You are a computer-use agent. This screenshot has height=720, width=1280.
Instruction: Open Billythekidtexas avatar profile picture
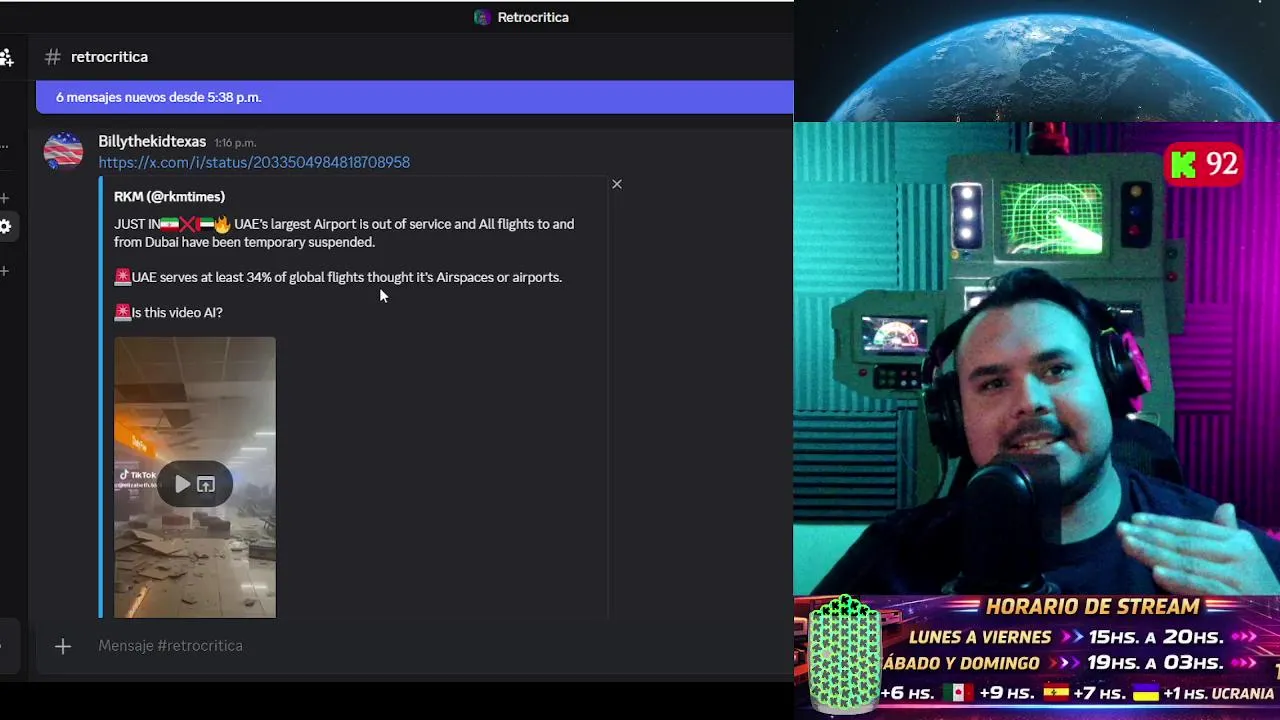tap(63, 151)
